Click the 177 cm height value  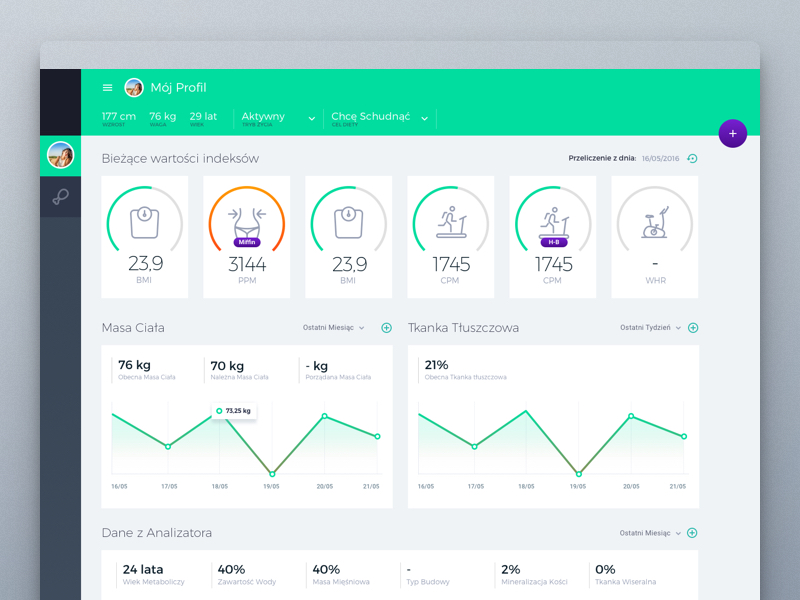pos(118,117)
